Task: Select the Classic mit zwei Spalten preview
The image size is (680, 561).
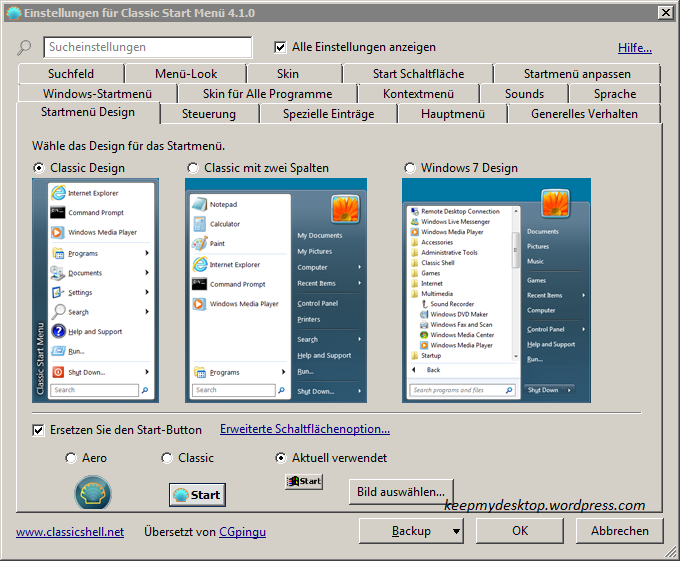Action: pos(276,291)
